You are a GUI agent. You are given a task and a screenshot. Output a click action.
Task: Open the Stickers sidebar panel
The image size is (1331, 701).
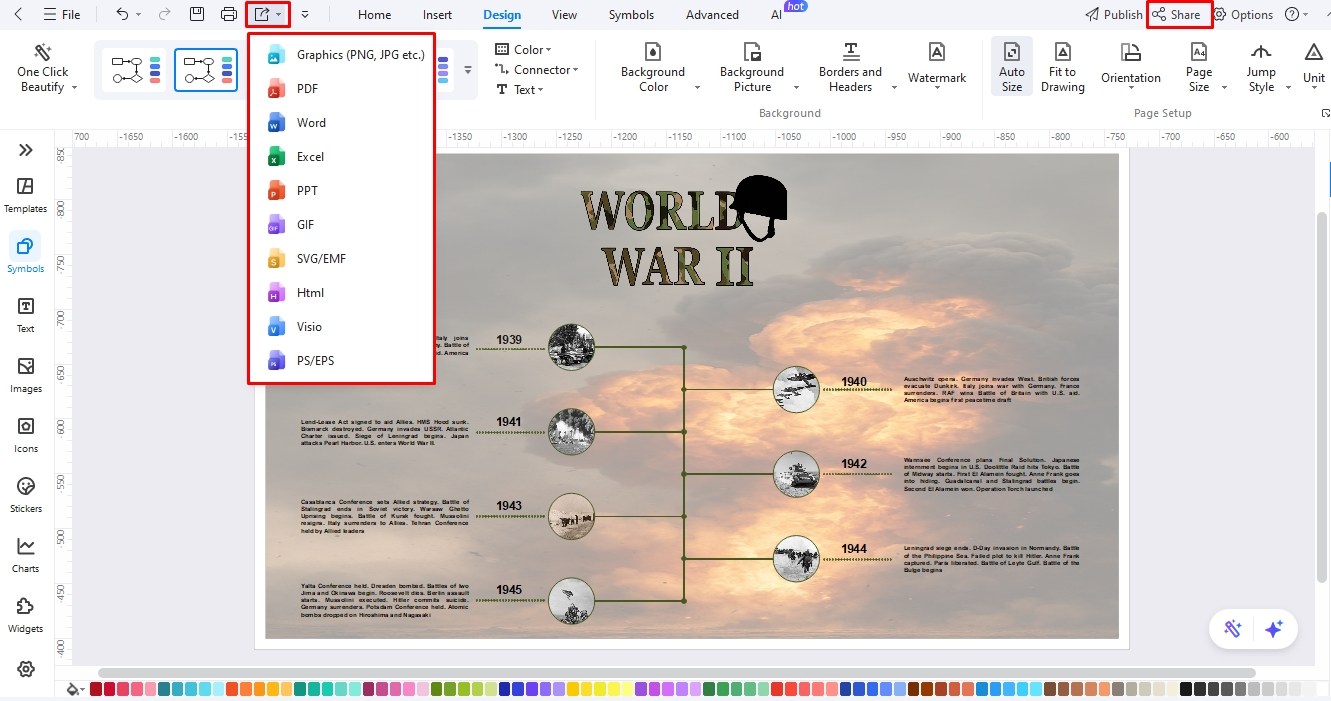tap(26, 494)
